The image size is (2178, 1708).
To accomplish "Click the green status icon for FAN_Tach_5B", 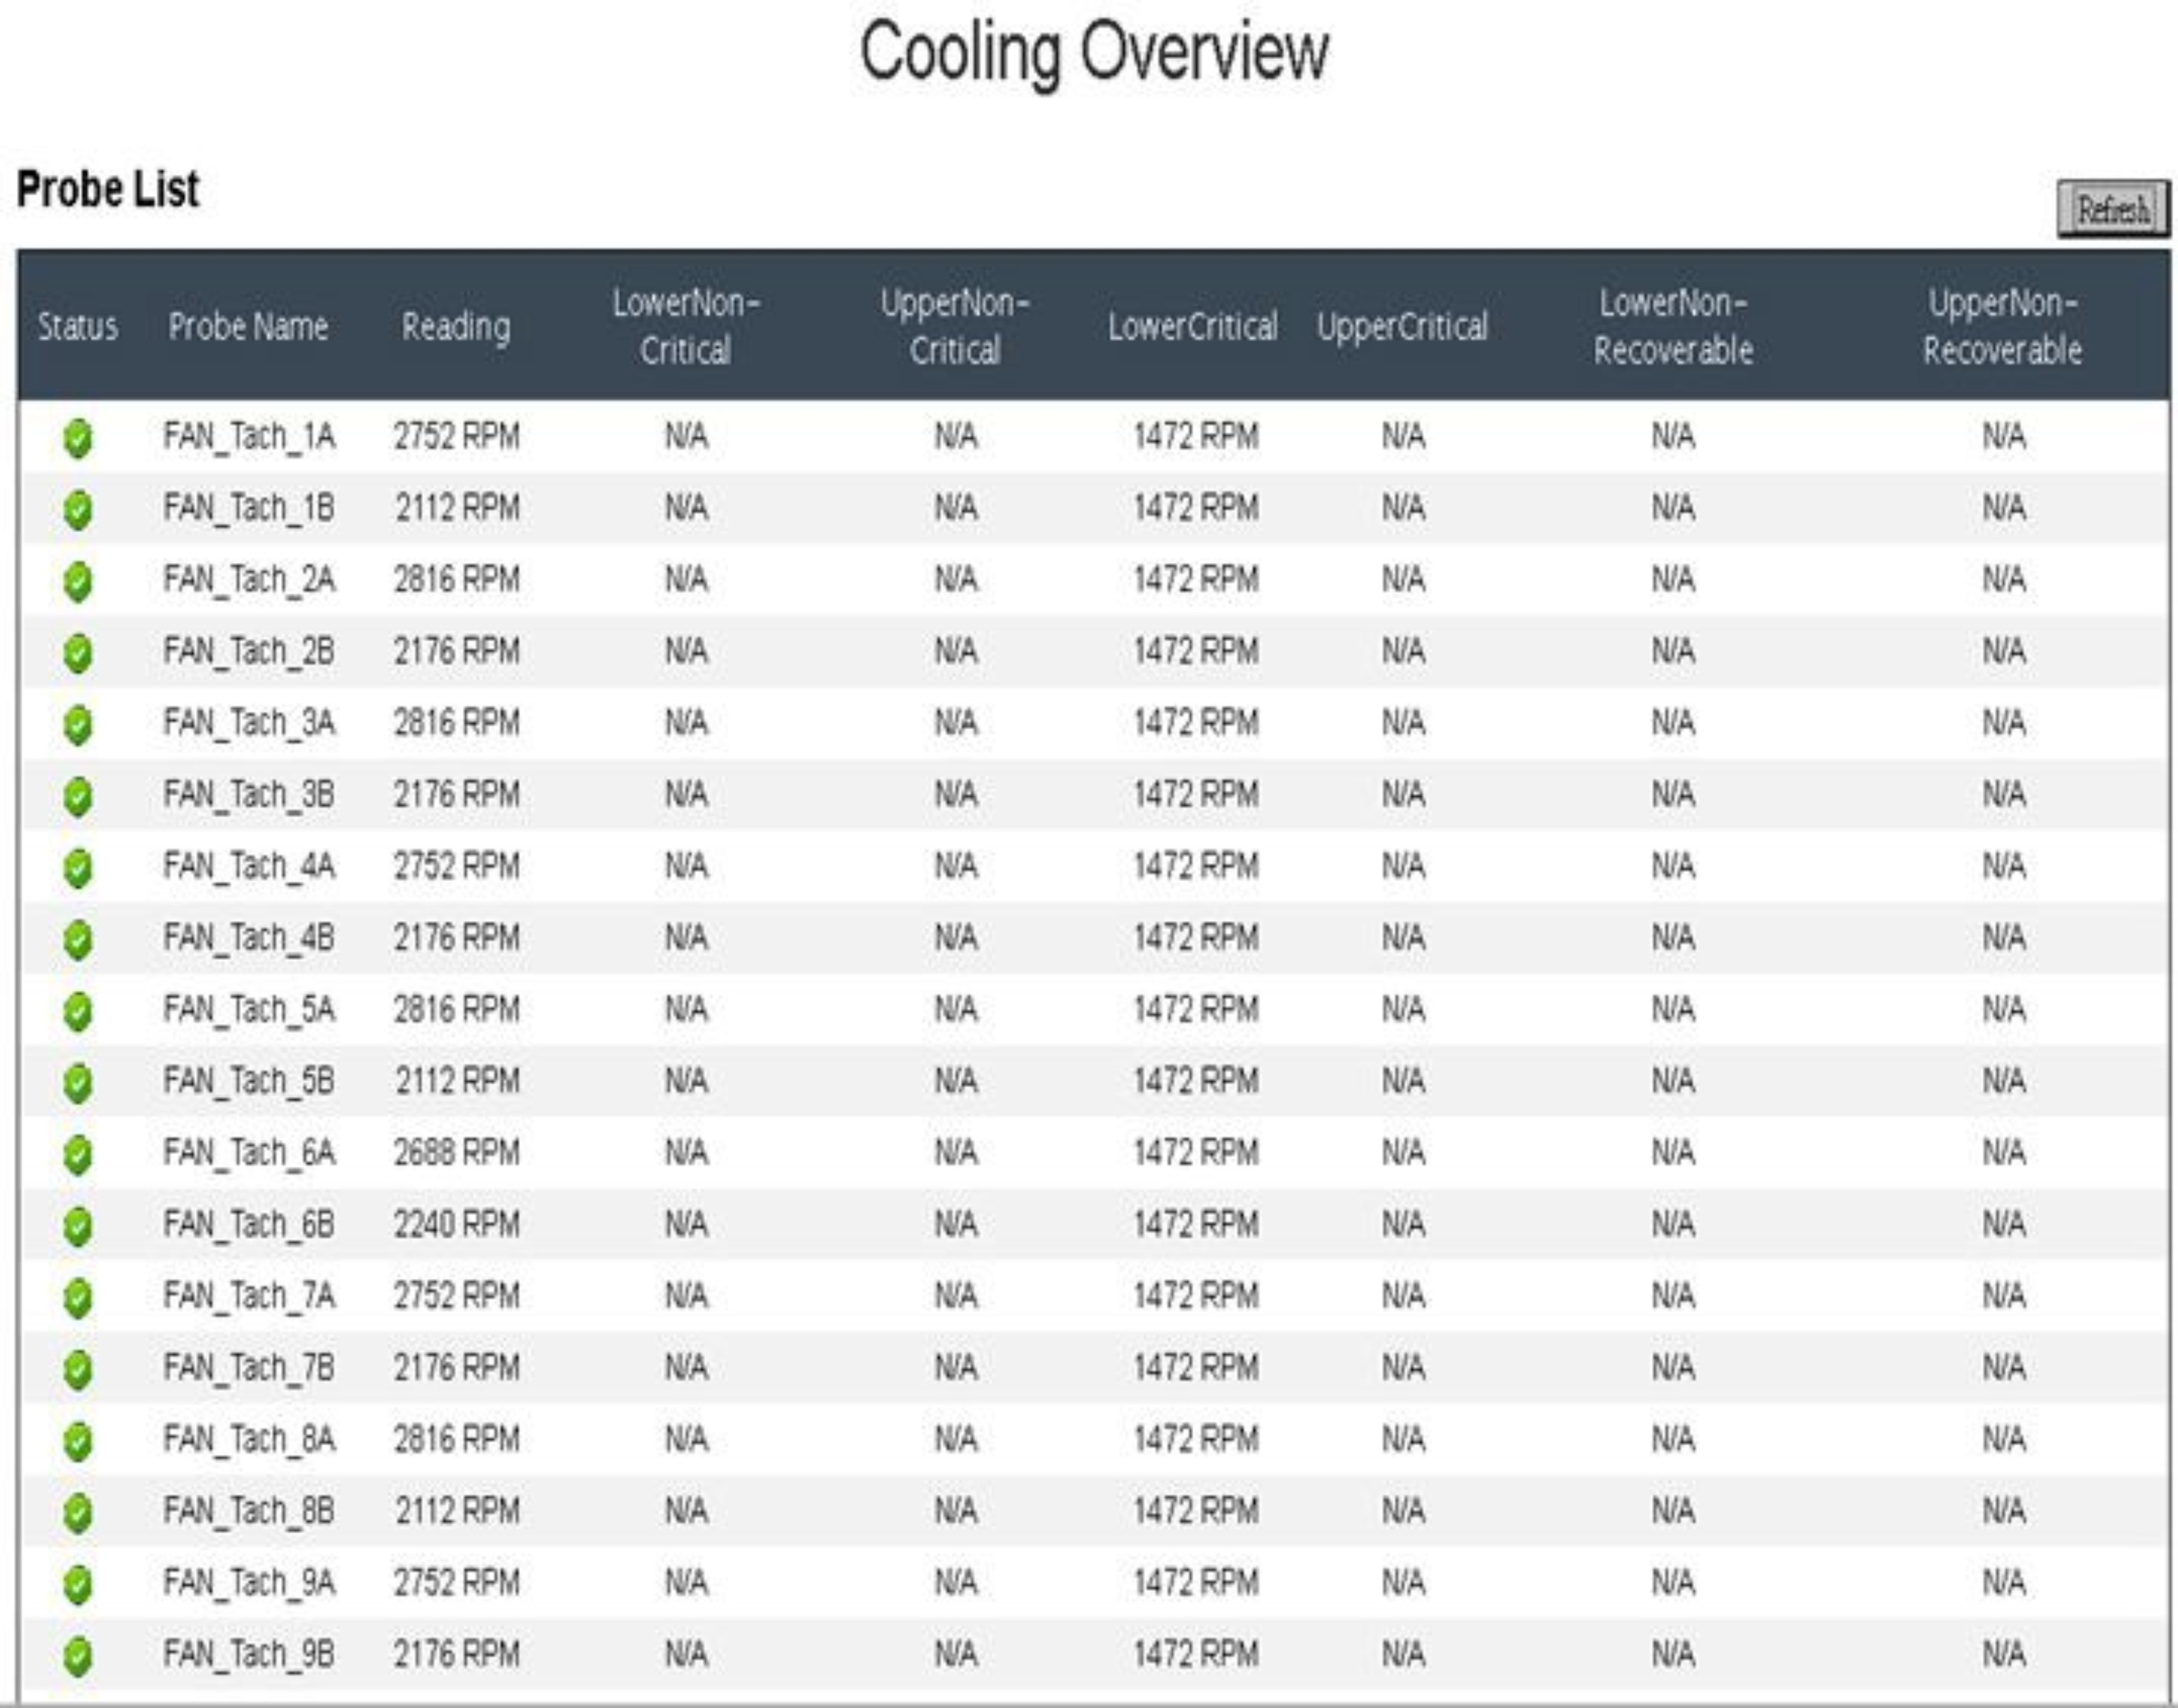I will 78,1083.
